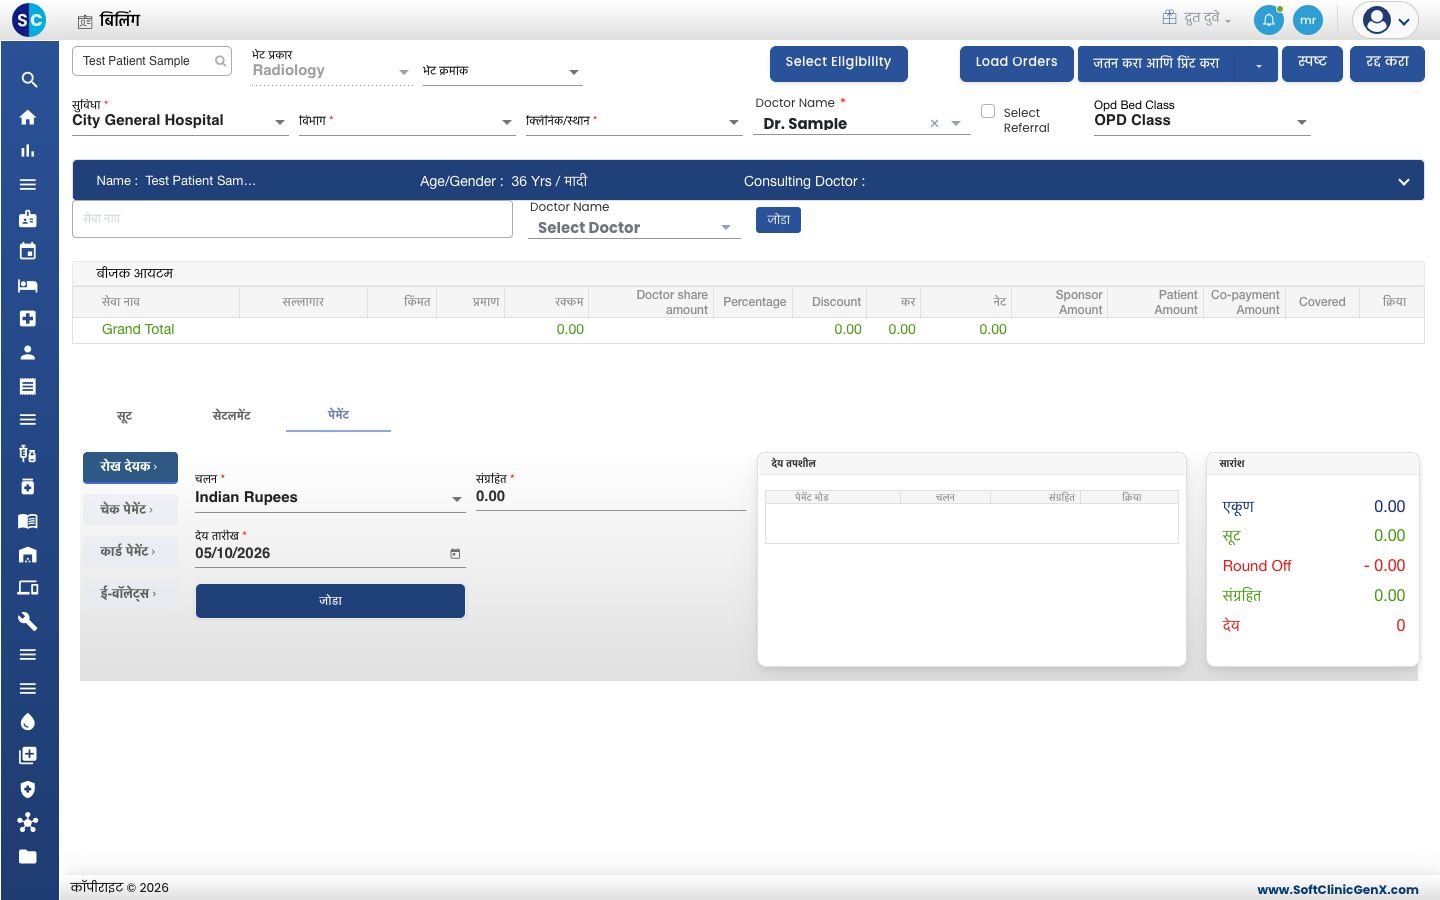Select the ई-वॉलेट्स payment option
This screenshot has width=1440, height=900.
130,594
